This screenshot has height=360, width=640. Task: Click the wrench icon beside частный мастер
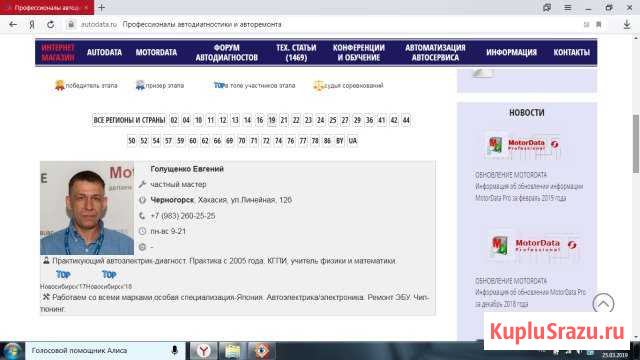(142, 184)
